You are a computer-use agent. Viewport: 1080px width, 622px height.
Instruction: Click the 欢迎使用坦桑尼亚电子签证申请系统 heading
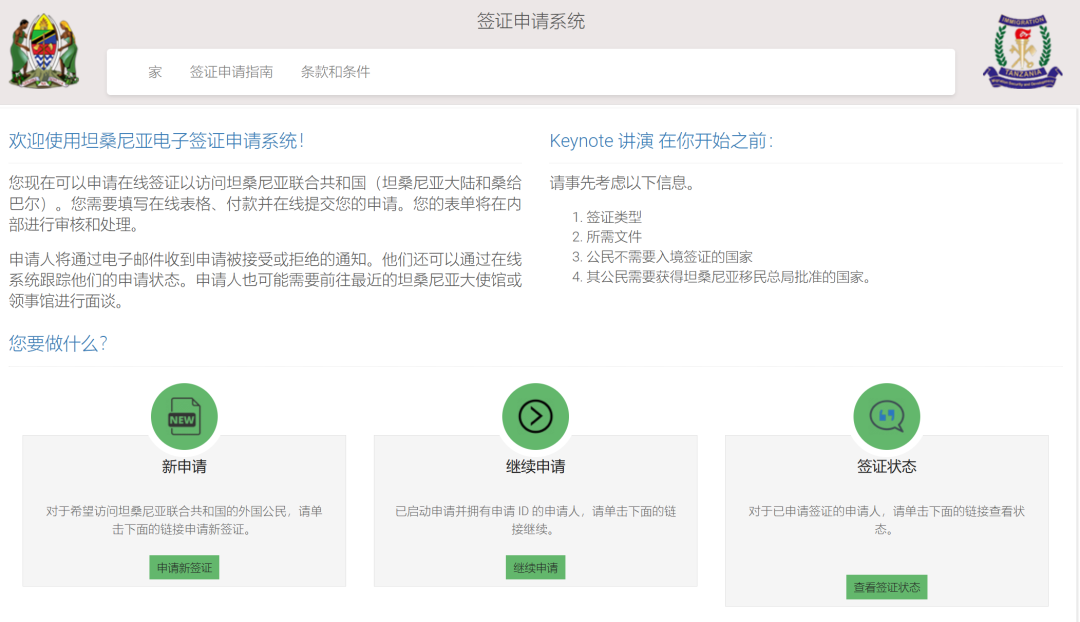click(156, 141)
